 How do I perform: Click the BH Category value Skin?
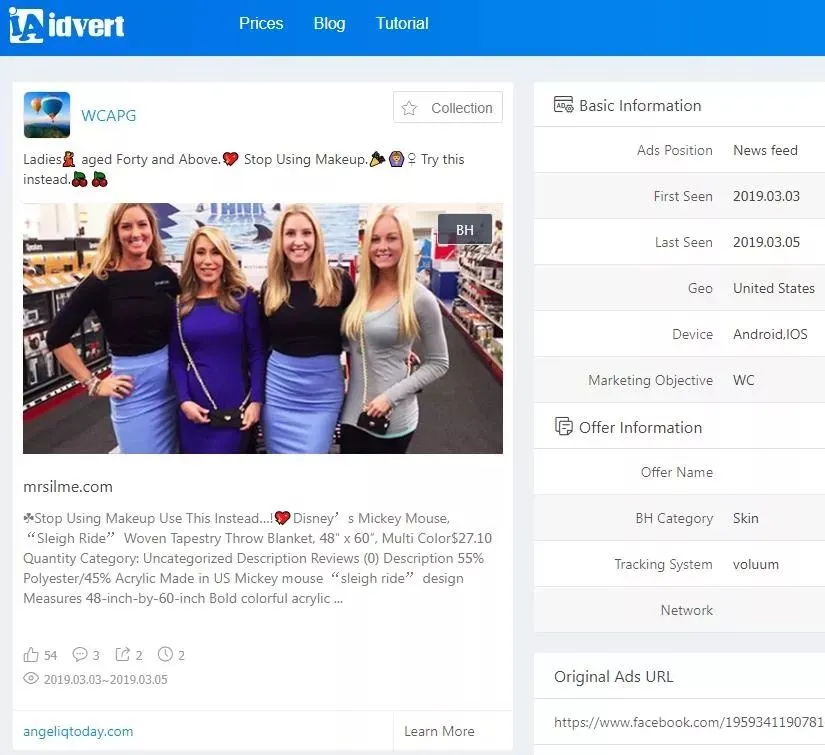pos(746,518)
